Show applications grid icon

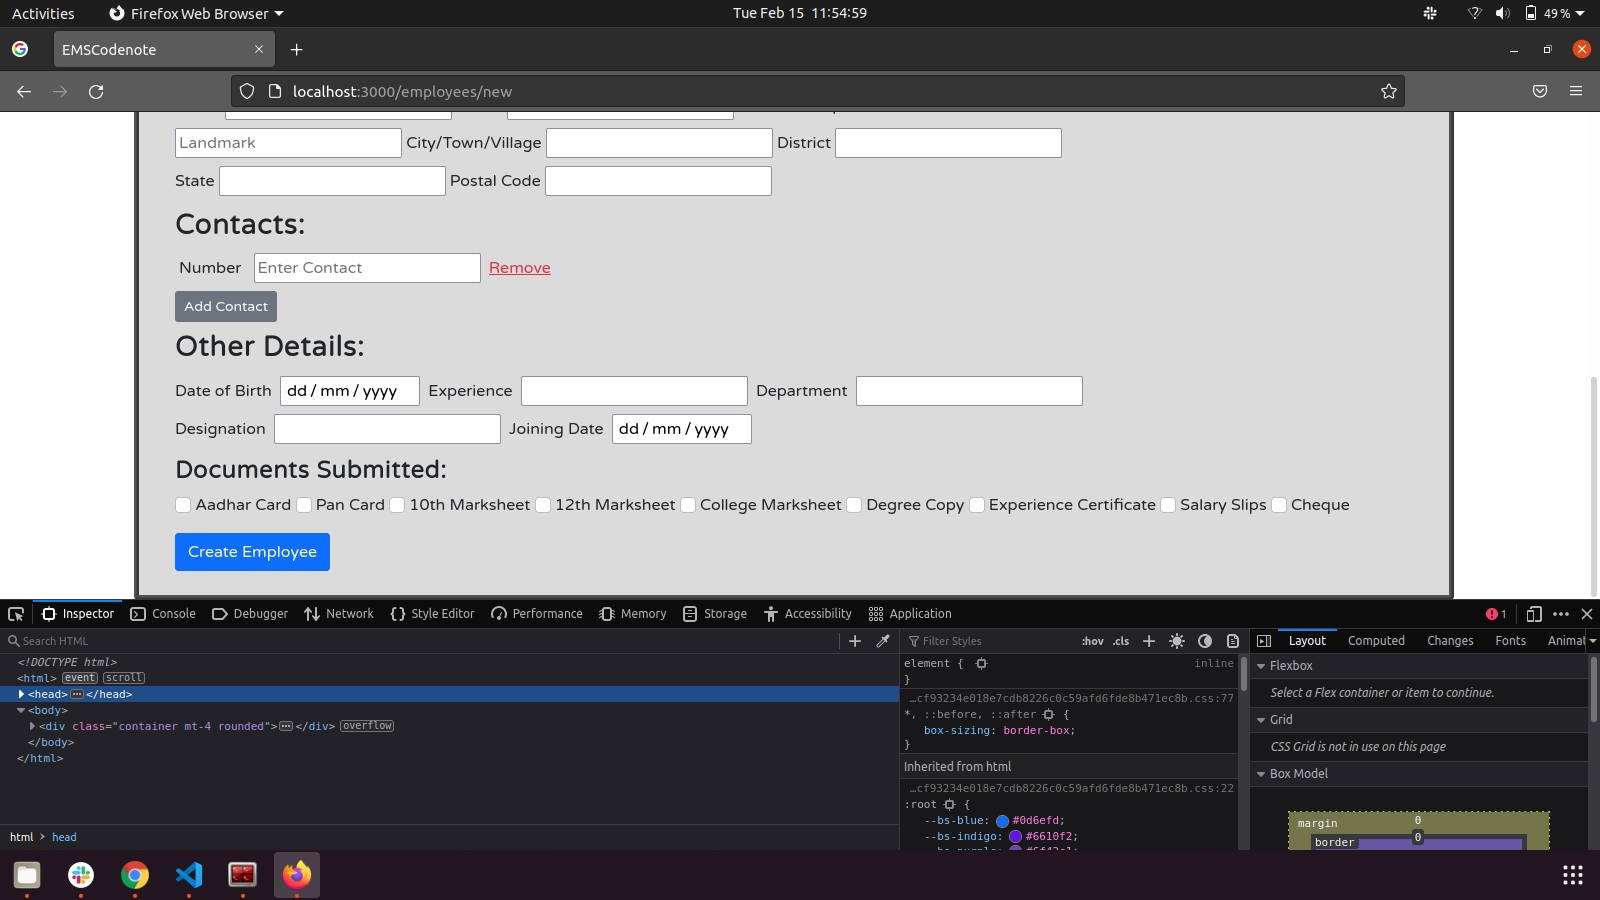pyautogui.click(x=1573, y=875)
